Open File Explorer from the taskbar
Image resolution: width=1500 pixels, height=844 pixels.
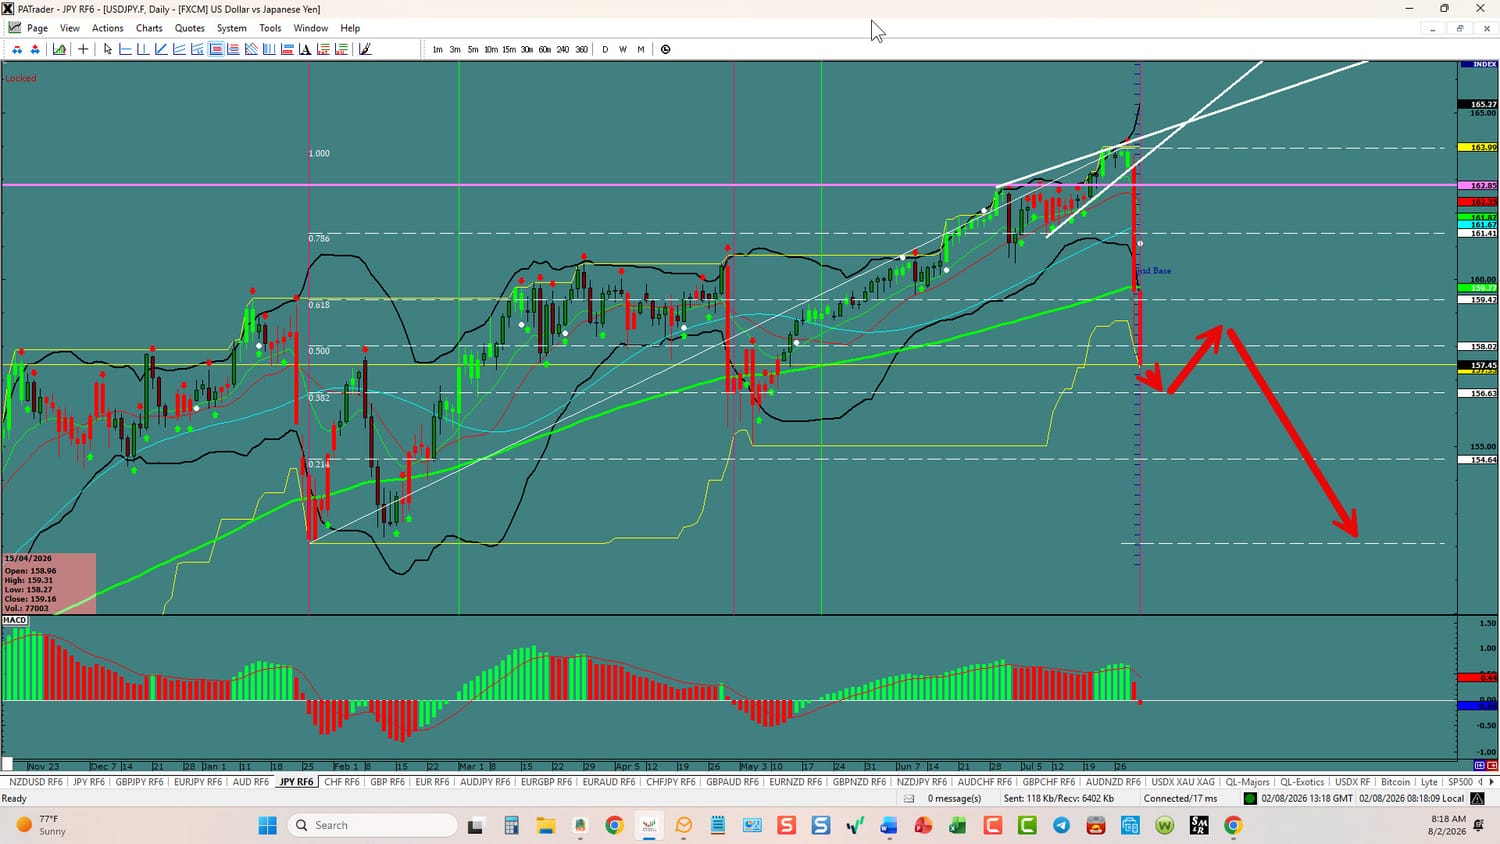coord(545,825)
